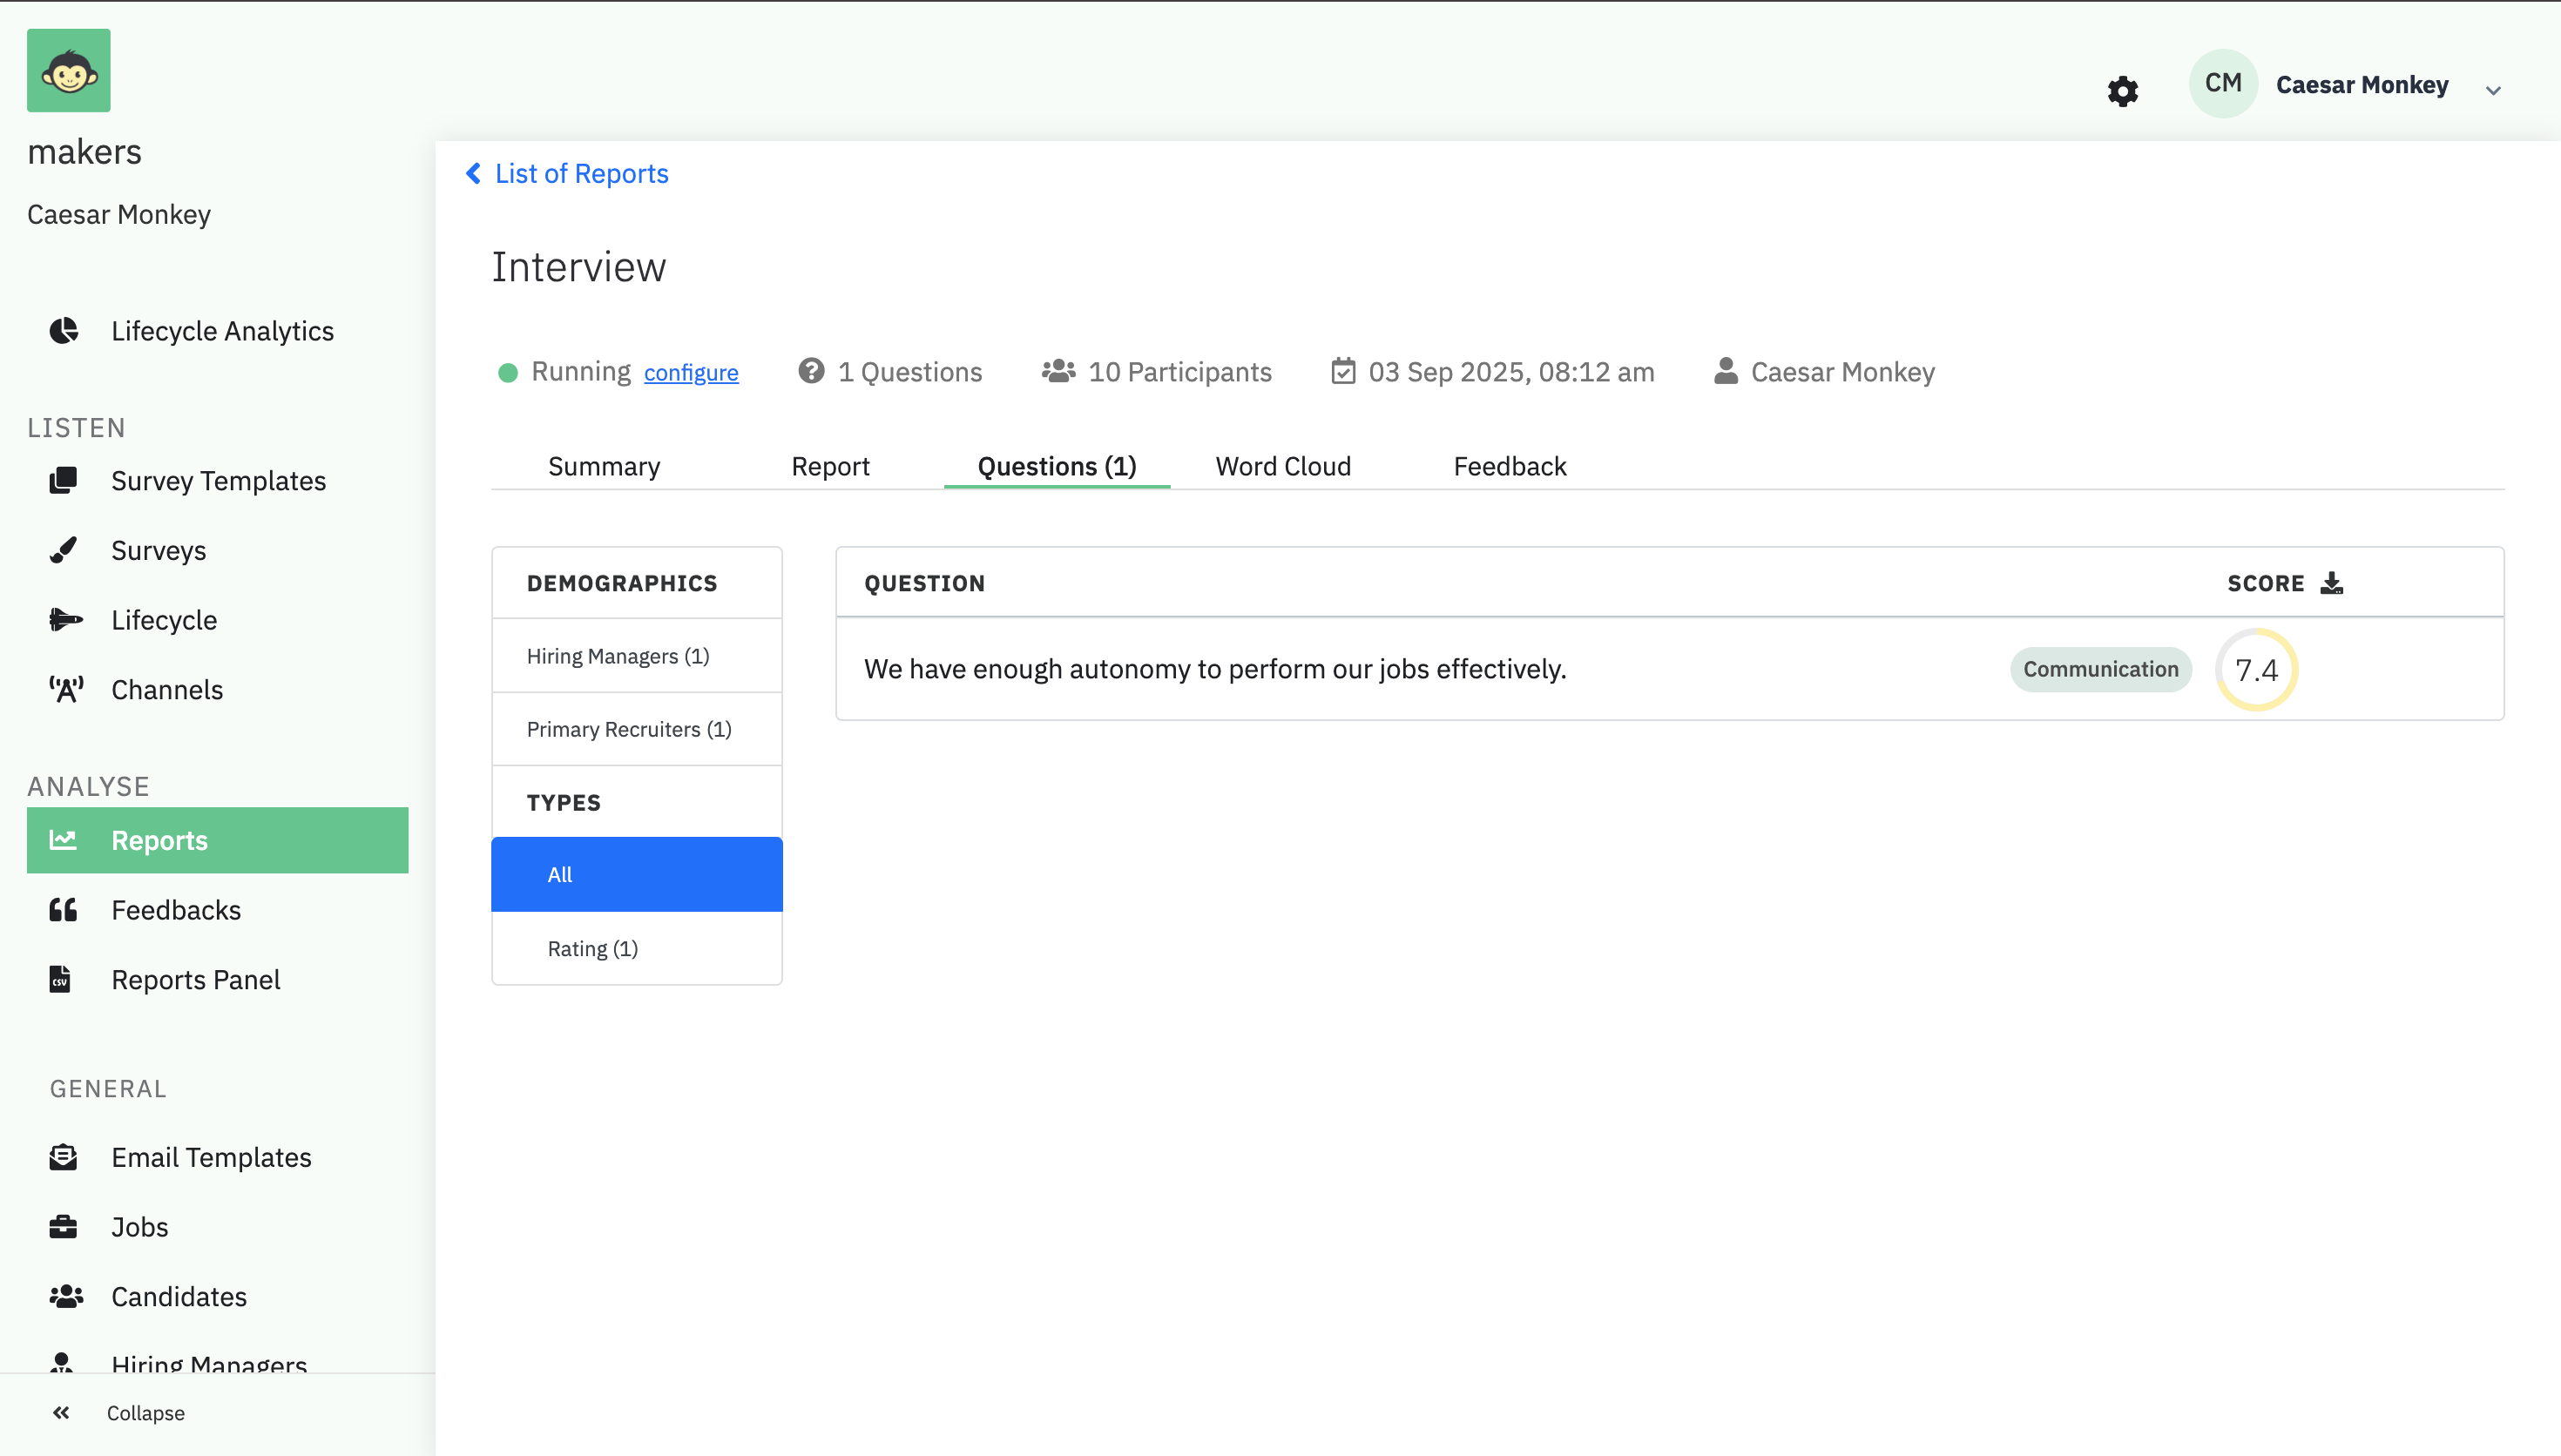2561x1456 pixels.
Task: Open Candidates list
Action: [x=179, y=1297]
